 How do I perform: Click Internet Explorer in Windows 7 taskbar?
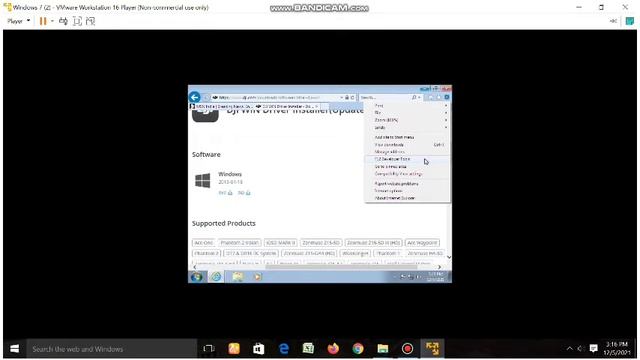pyautogui.click(x=216, y=277)
